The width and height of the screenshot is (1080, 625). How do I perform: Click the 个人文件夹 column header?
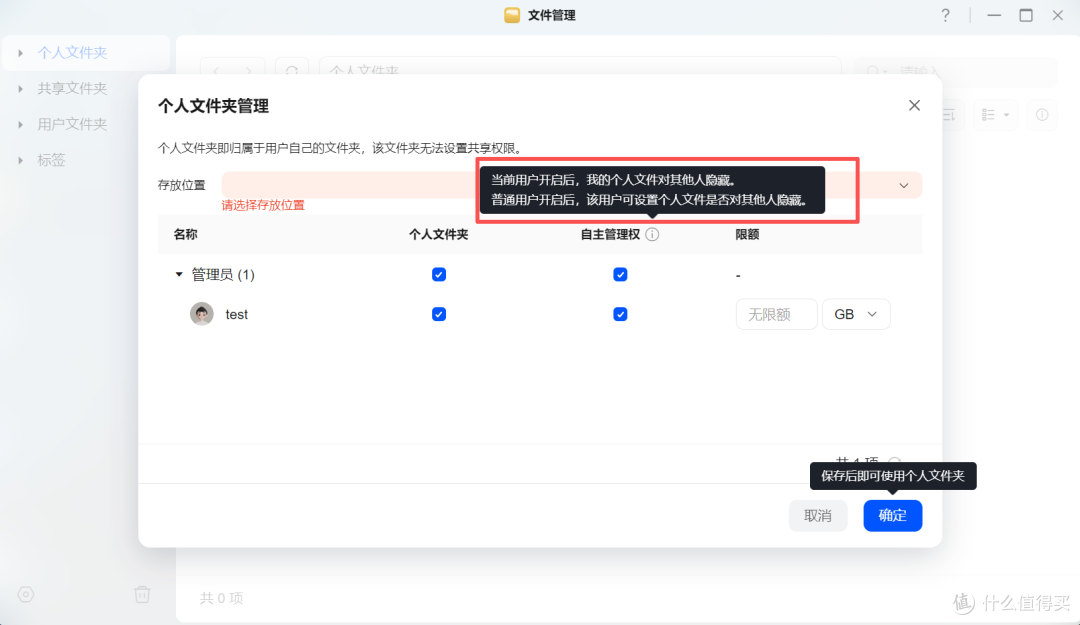(439, 234)
